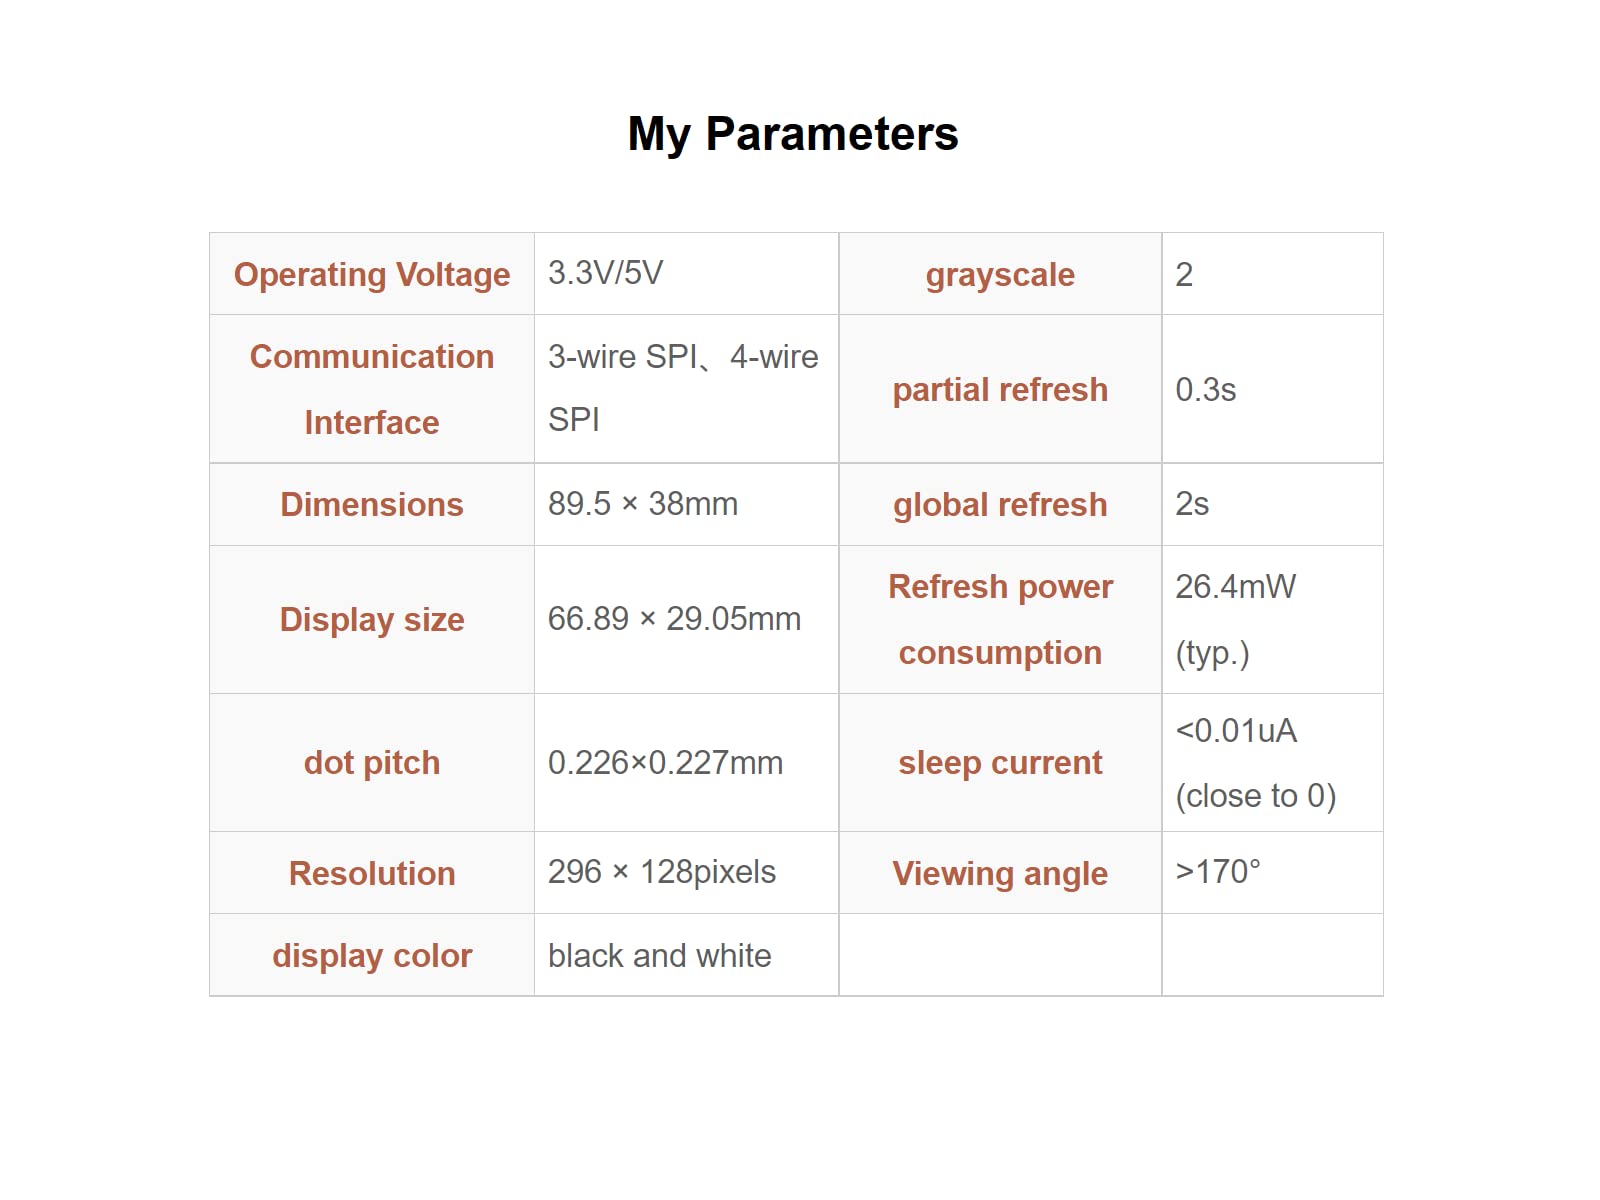Select the grayscale label cell
This screenshot has width=1600, height=1200.
[1000, 275]
